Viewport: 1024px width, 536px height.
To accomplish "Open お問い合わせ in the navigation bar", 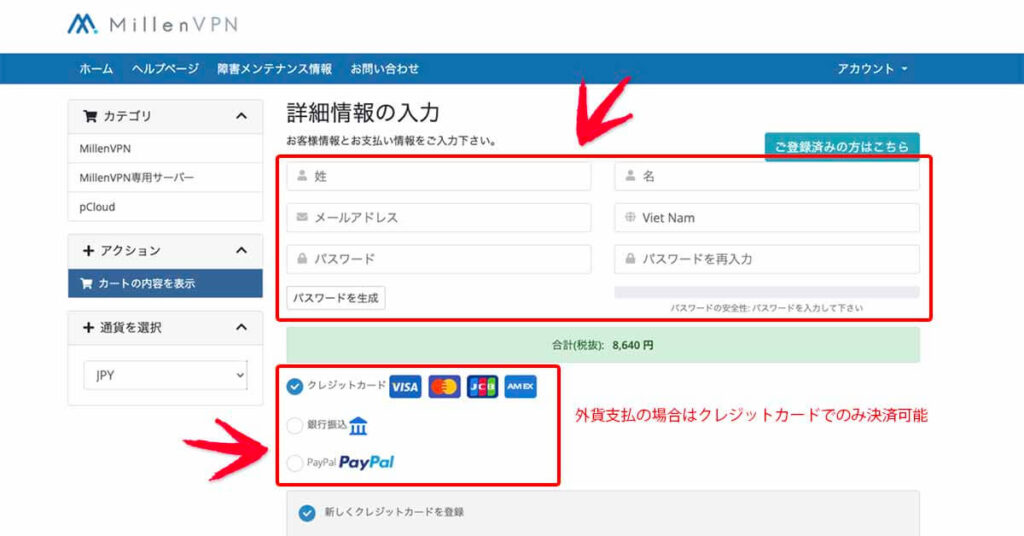I will [385, 69].
